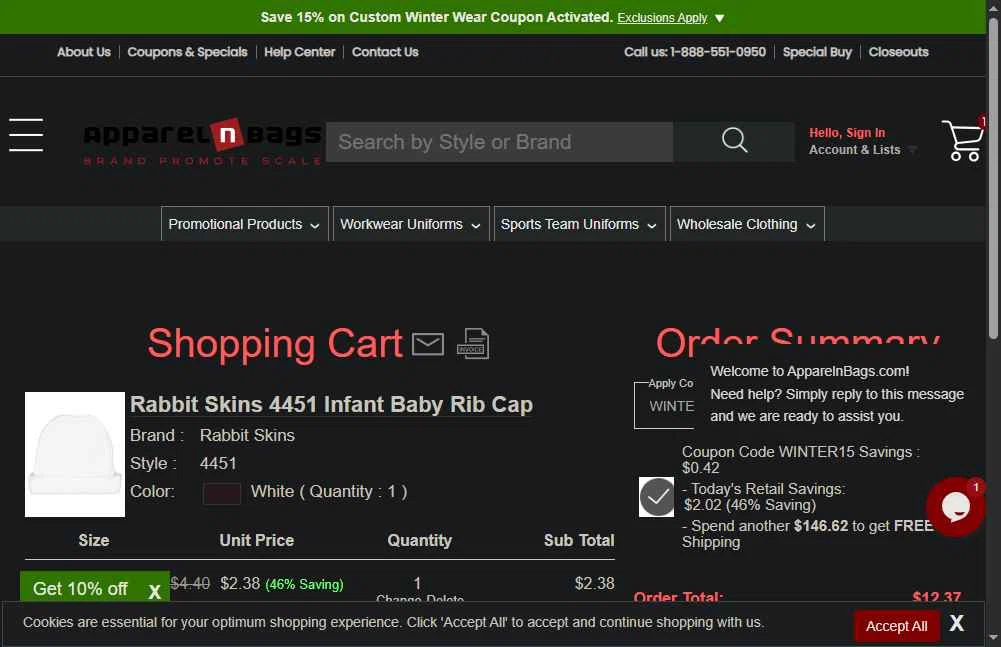The image size is (1001, 647).
Task: Click Get 10% off button
Action: [x=80, y=588]
